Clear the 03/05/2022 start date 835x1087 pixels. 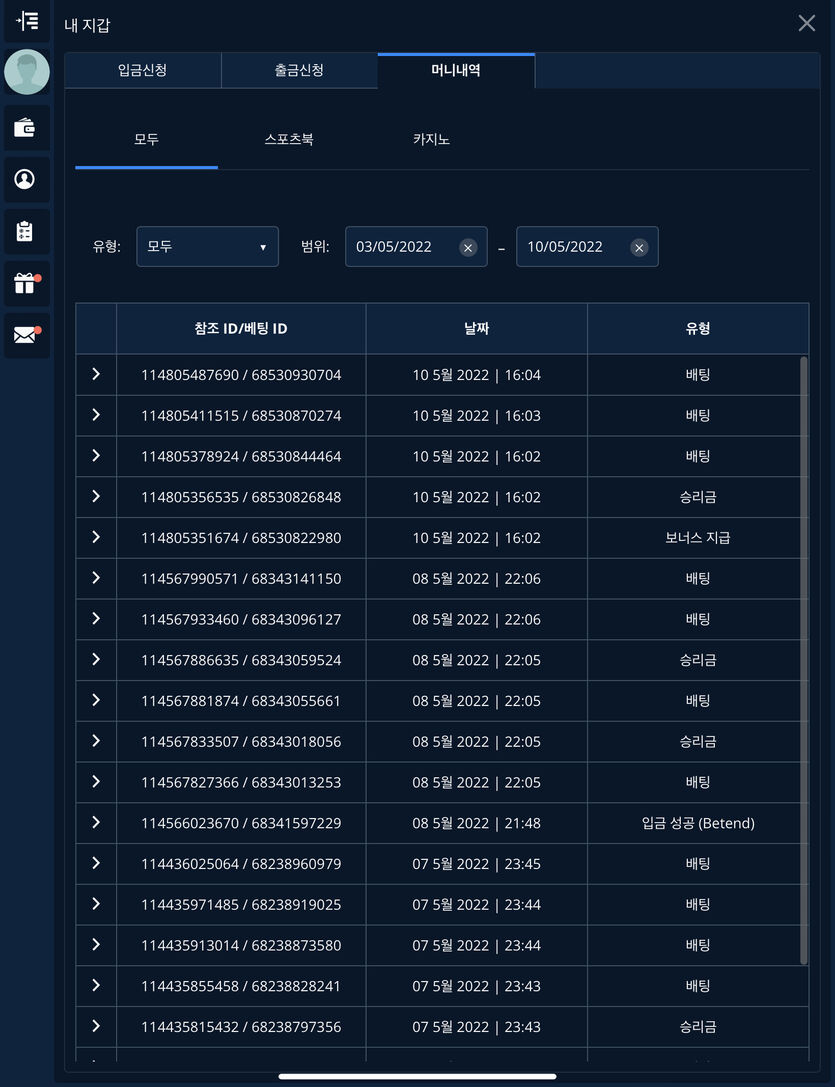(x=468, y=247)
